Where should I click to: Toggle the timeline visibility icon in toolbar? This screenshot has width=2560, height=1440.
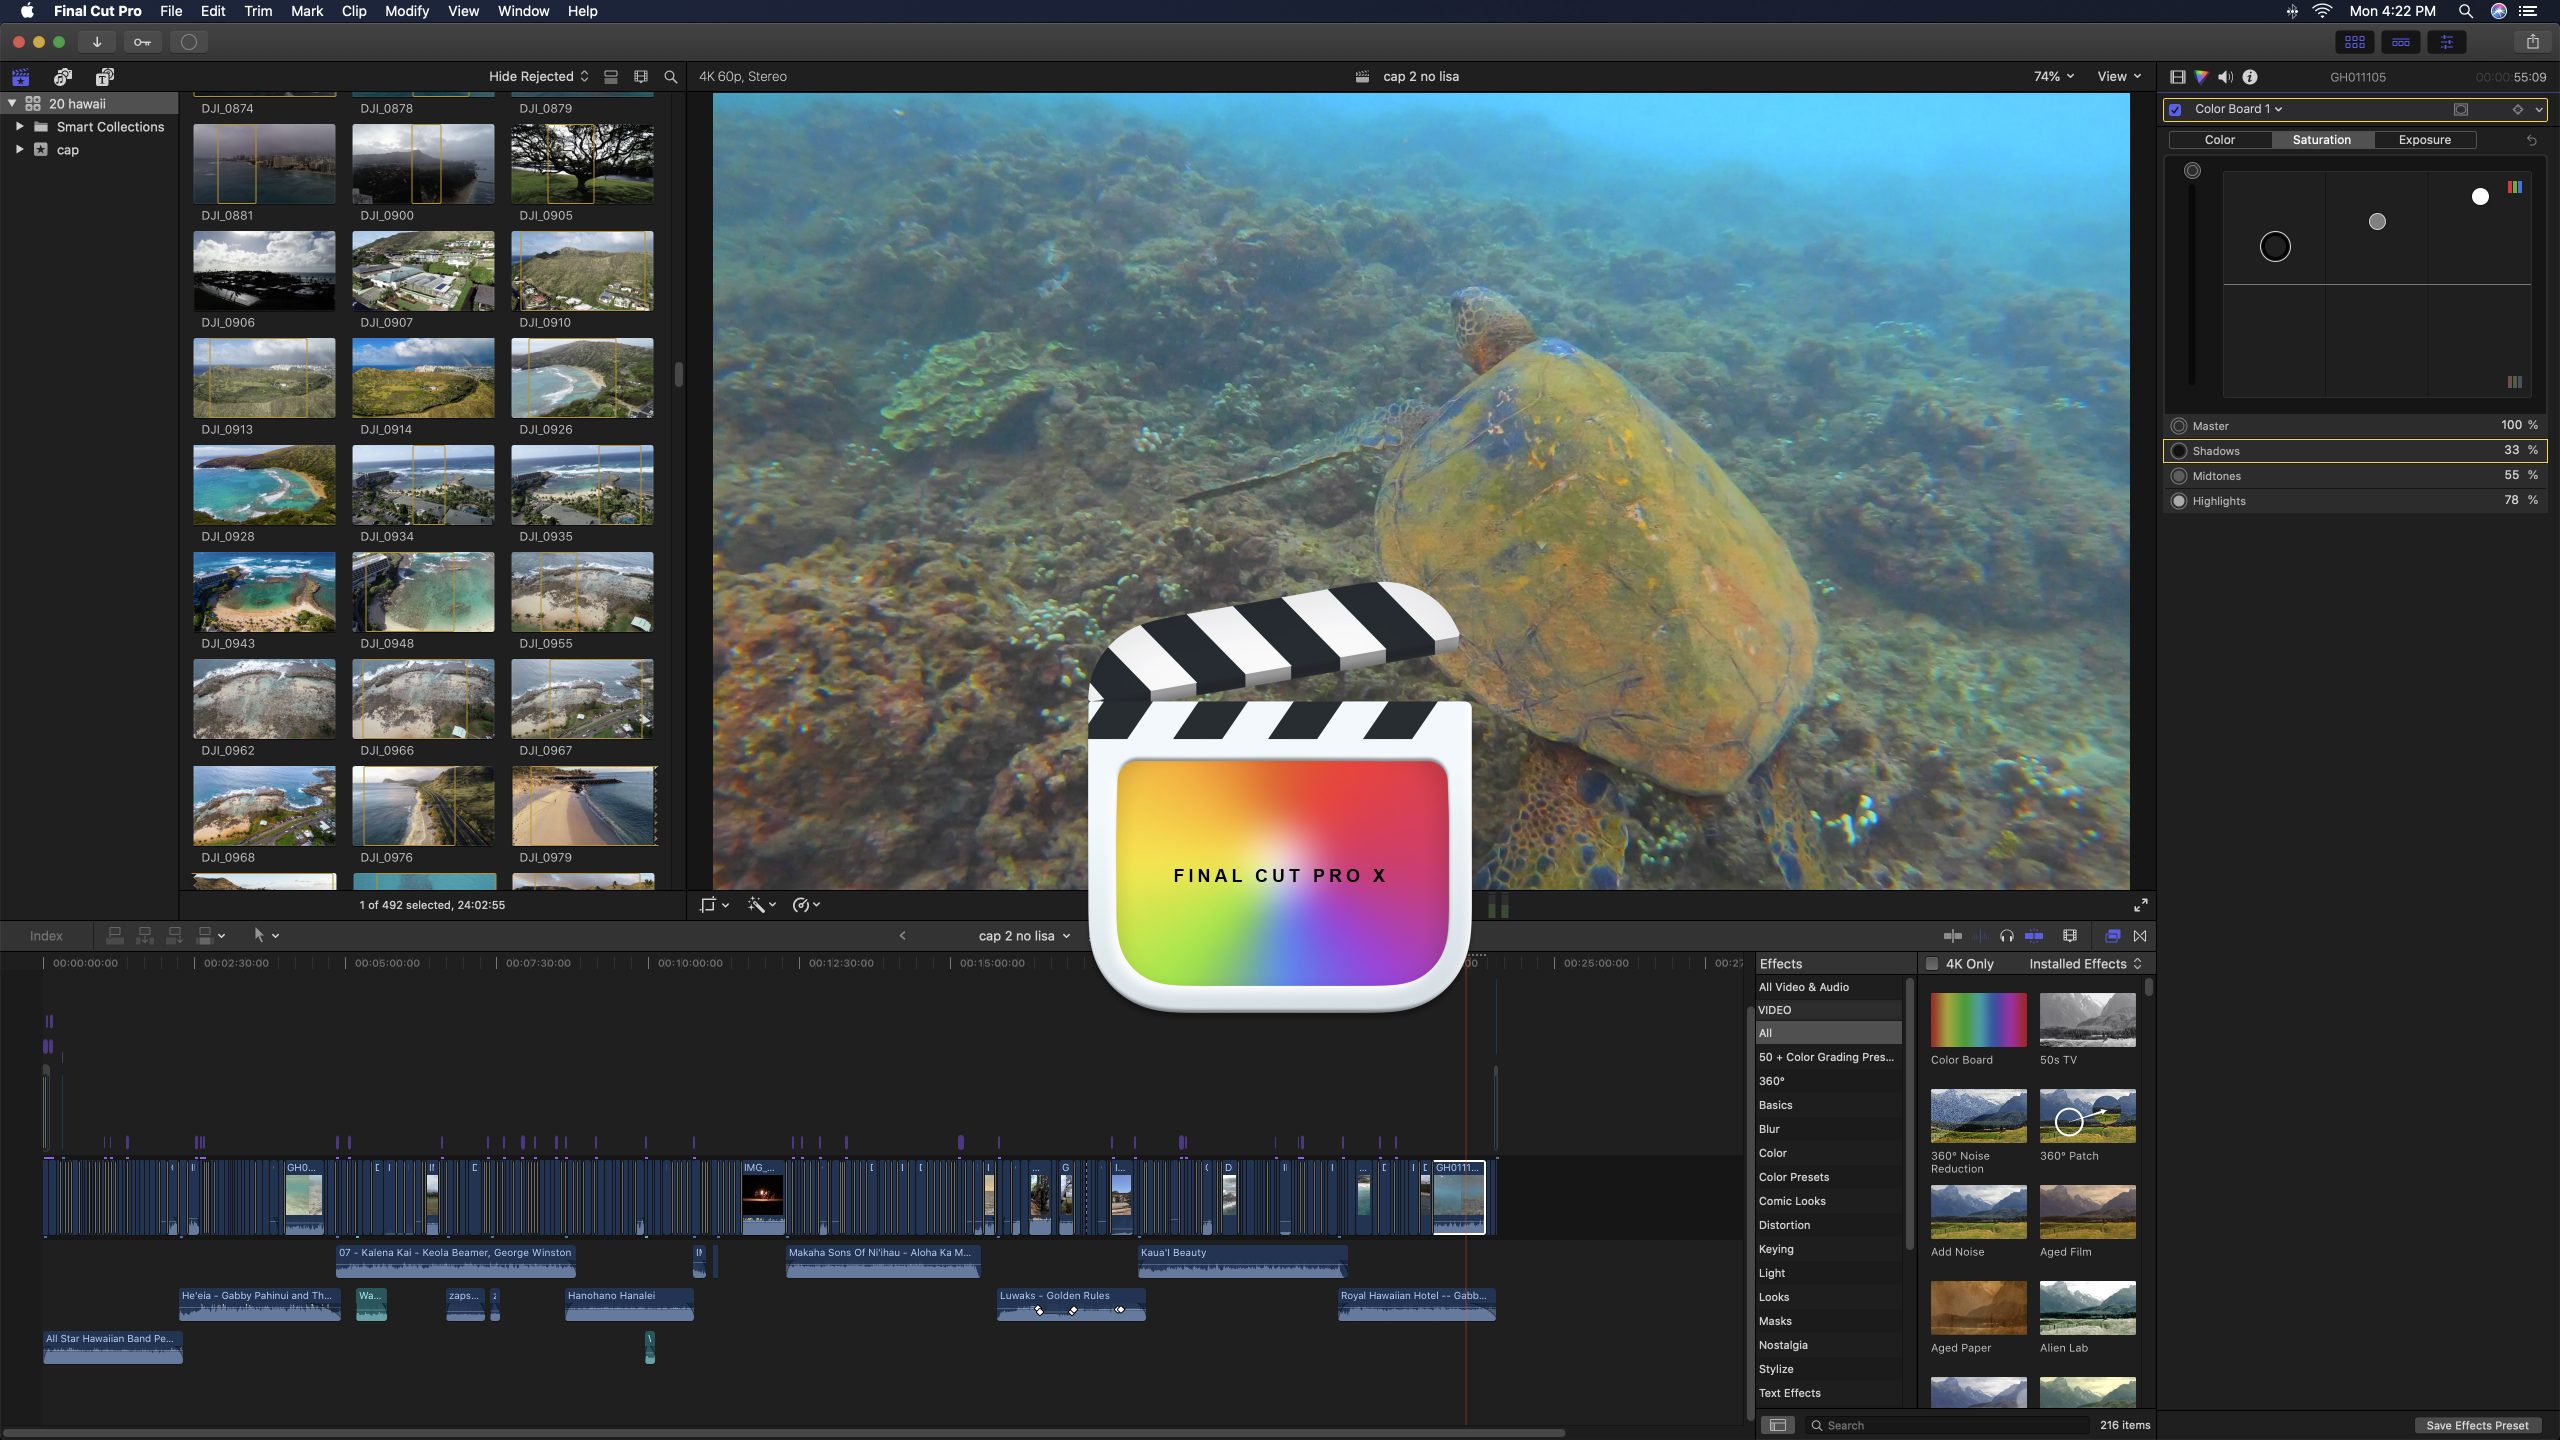(x=2400, y=42)
